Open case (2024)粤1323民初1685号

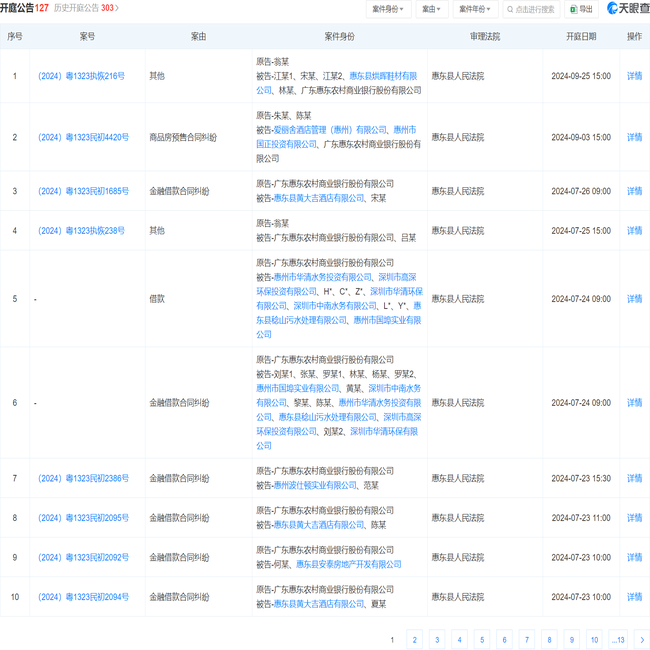[83, 191]
